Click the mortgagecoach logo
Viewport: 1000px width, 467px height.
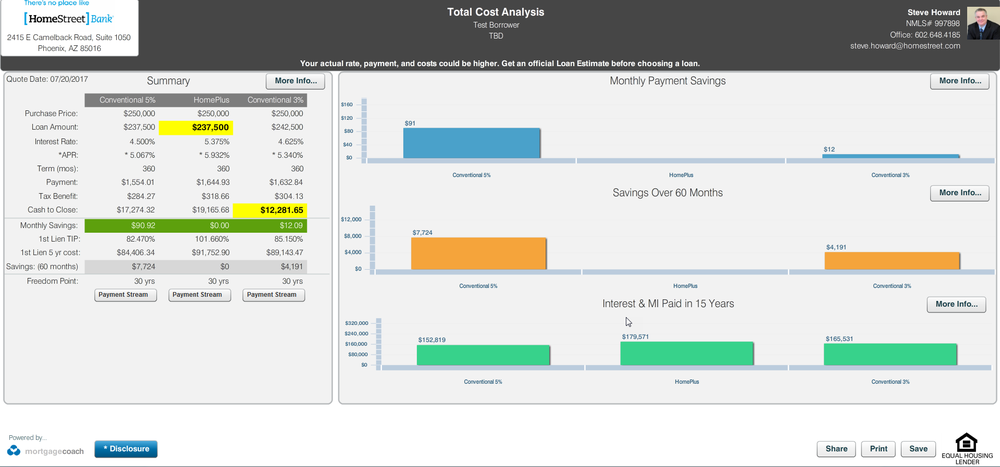[47, 450]
